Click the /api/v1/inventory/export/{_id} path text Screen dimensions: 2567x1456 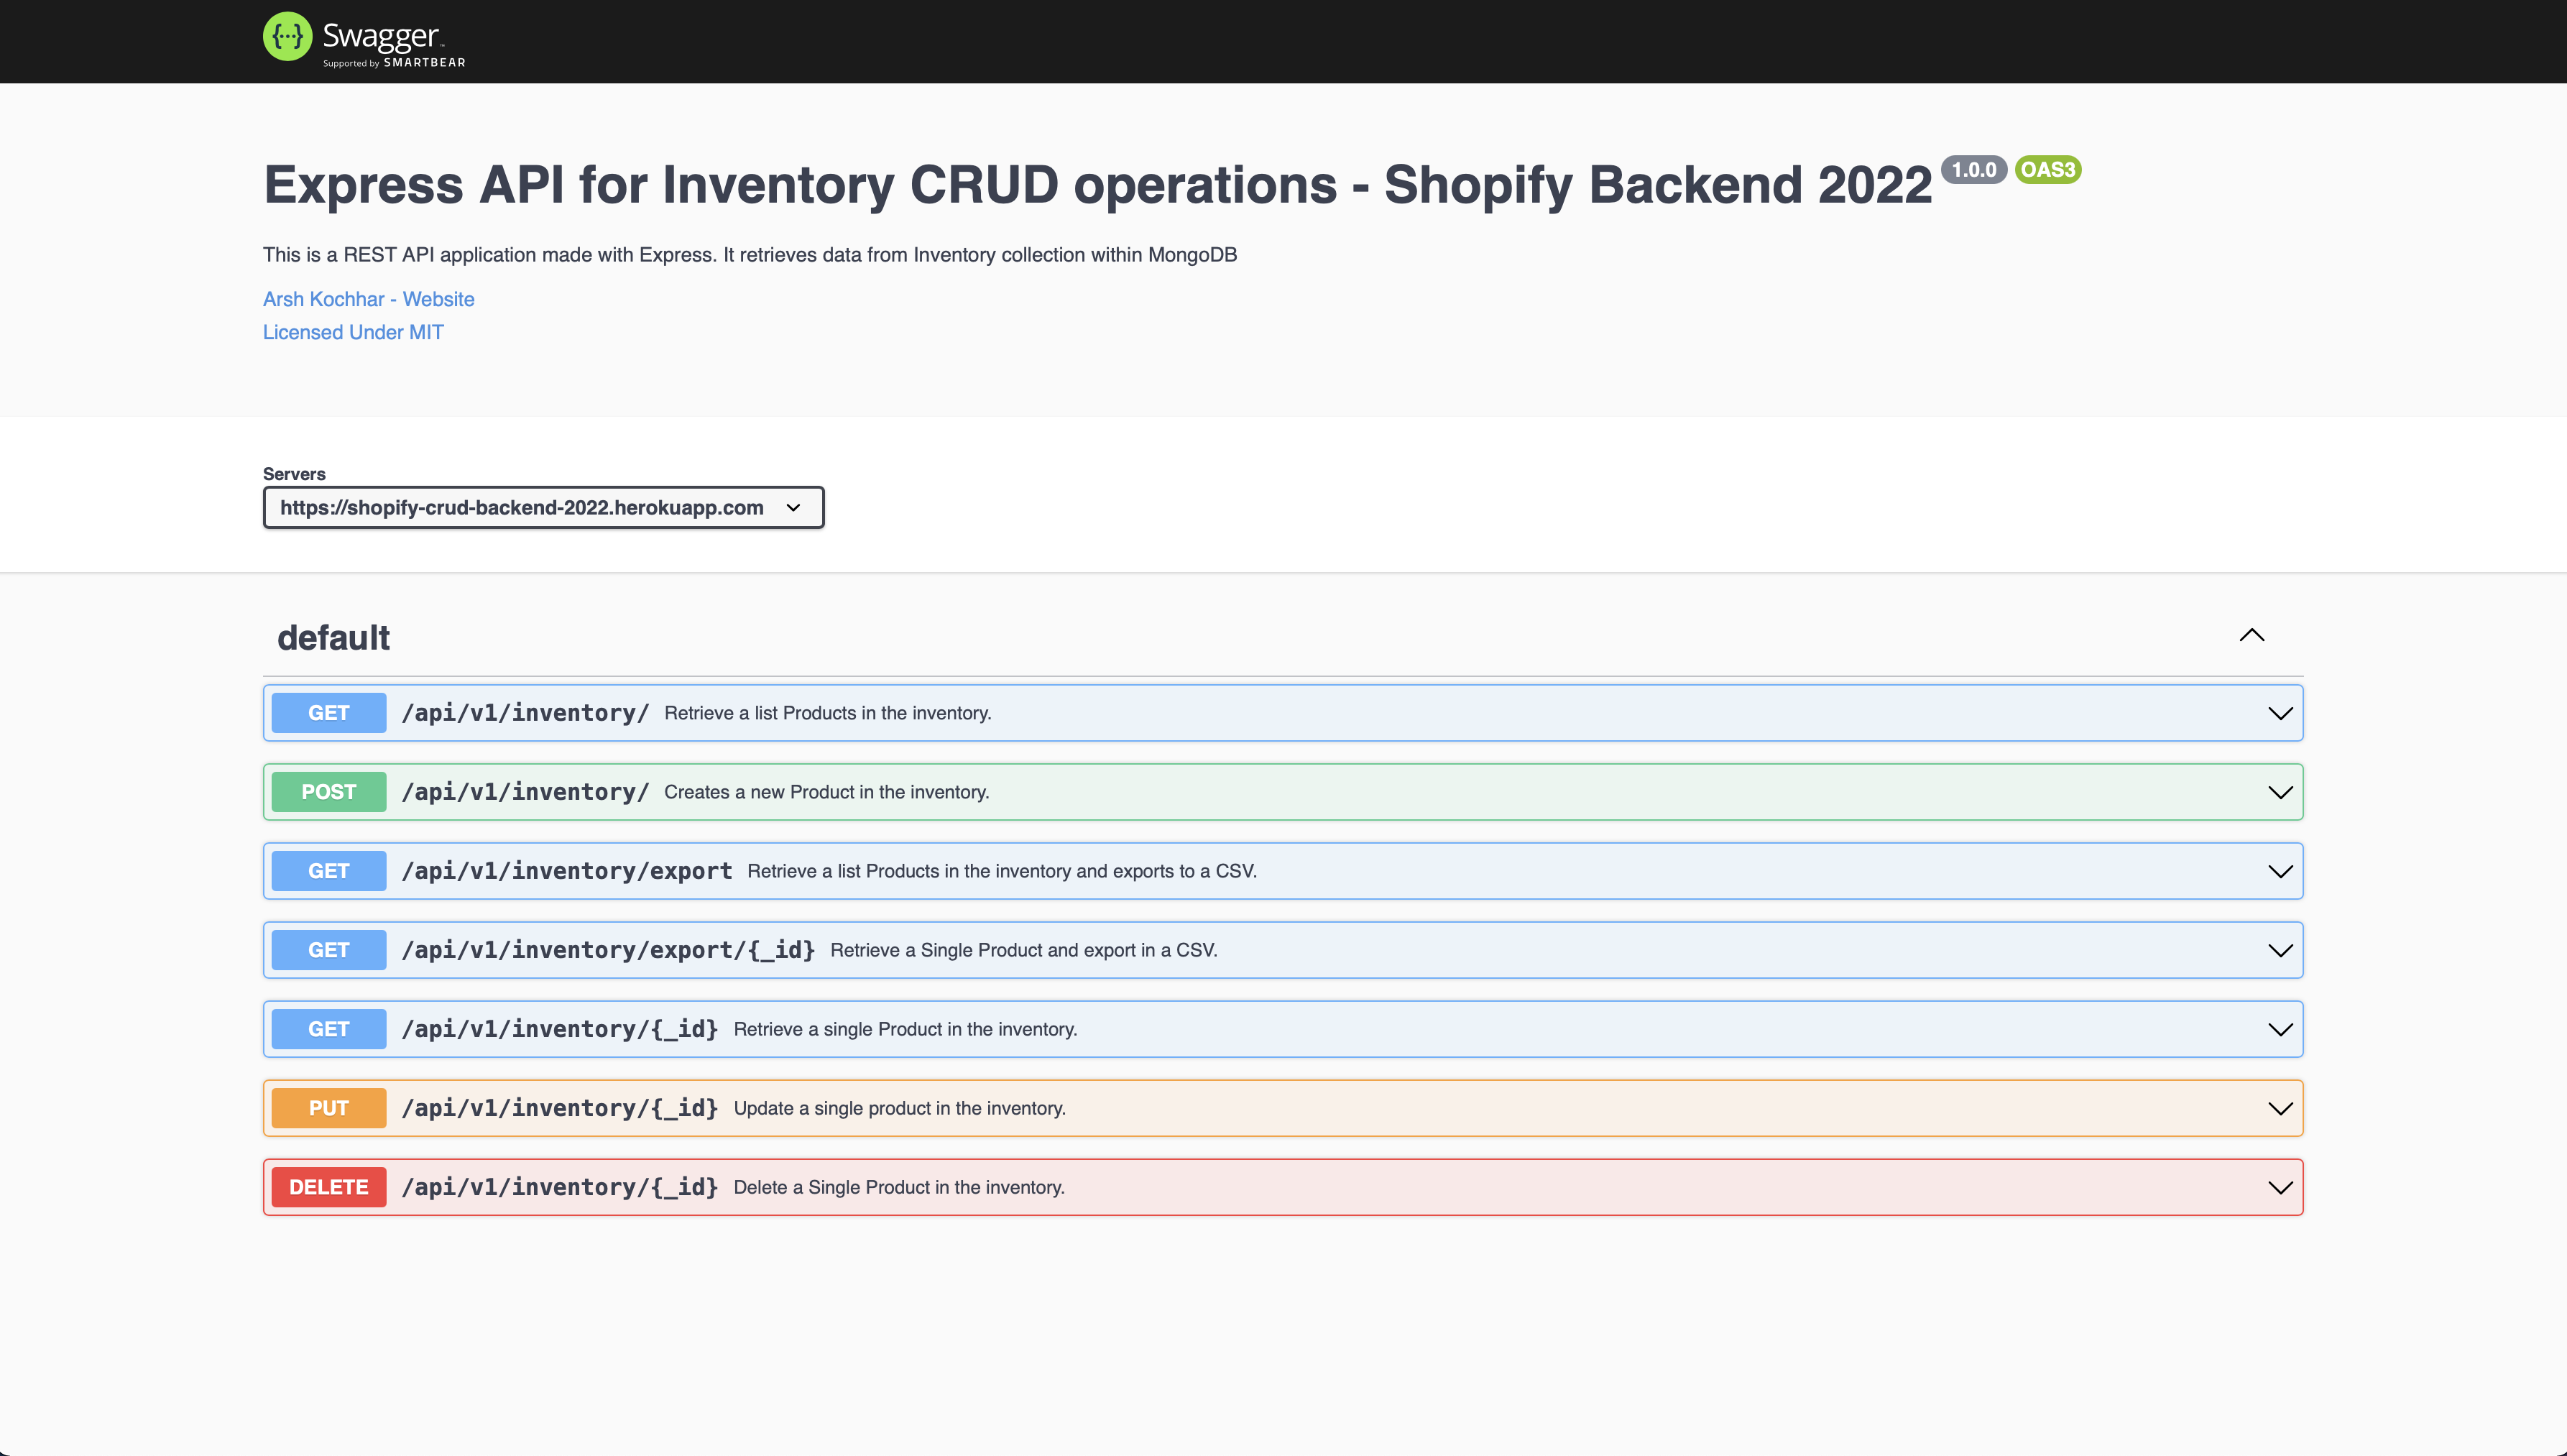pos(608,950)
